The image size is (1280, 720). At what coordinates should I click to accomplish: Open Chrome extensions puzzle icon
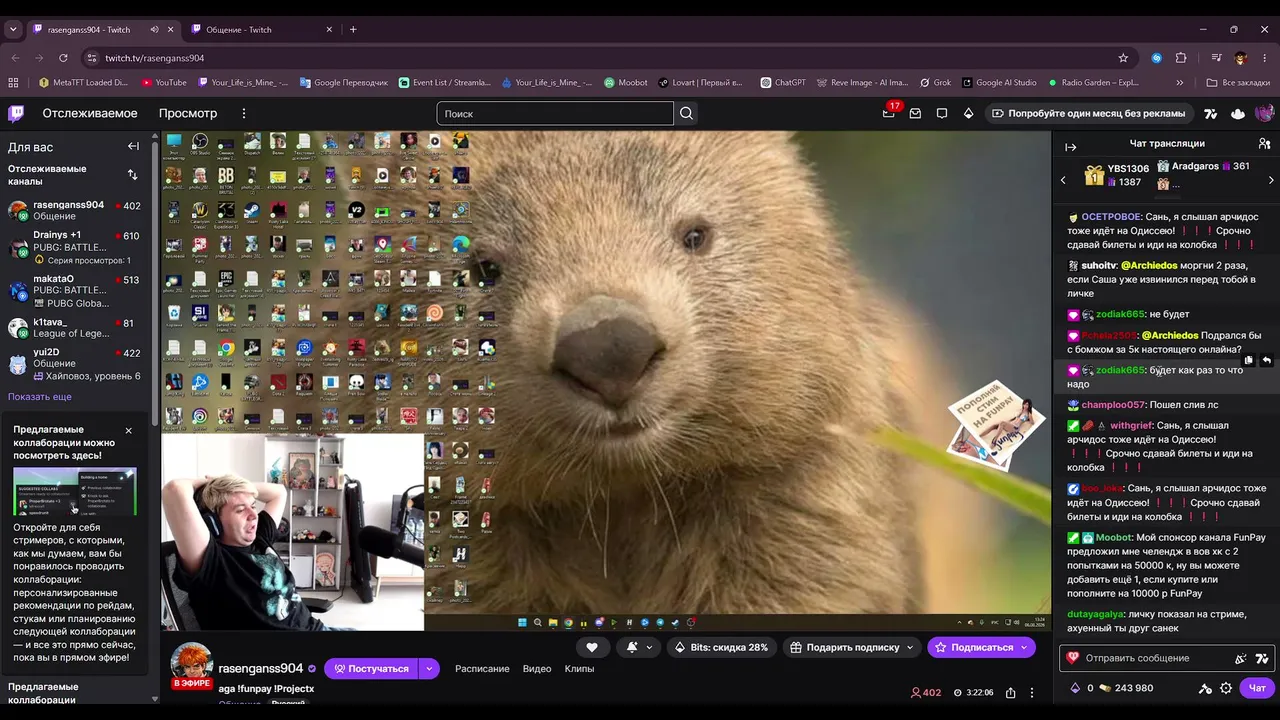[x=1181, y=58]
